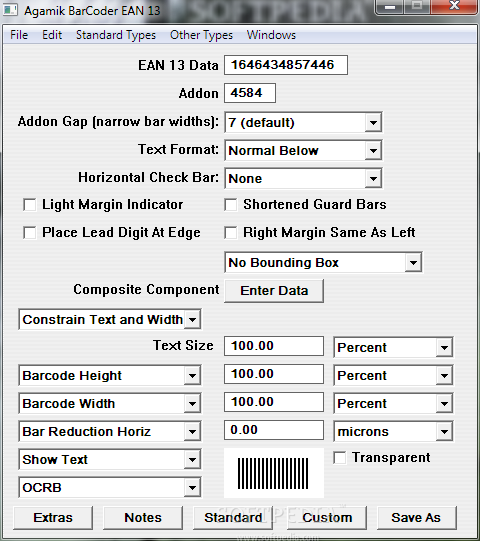This screenshot has width=480, height=541.
Task: Click the Text Size value field
Action: pyautogui.click(x=274, y=346)
